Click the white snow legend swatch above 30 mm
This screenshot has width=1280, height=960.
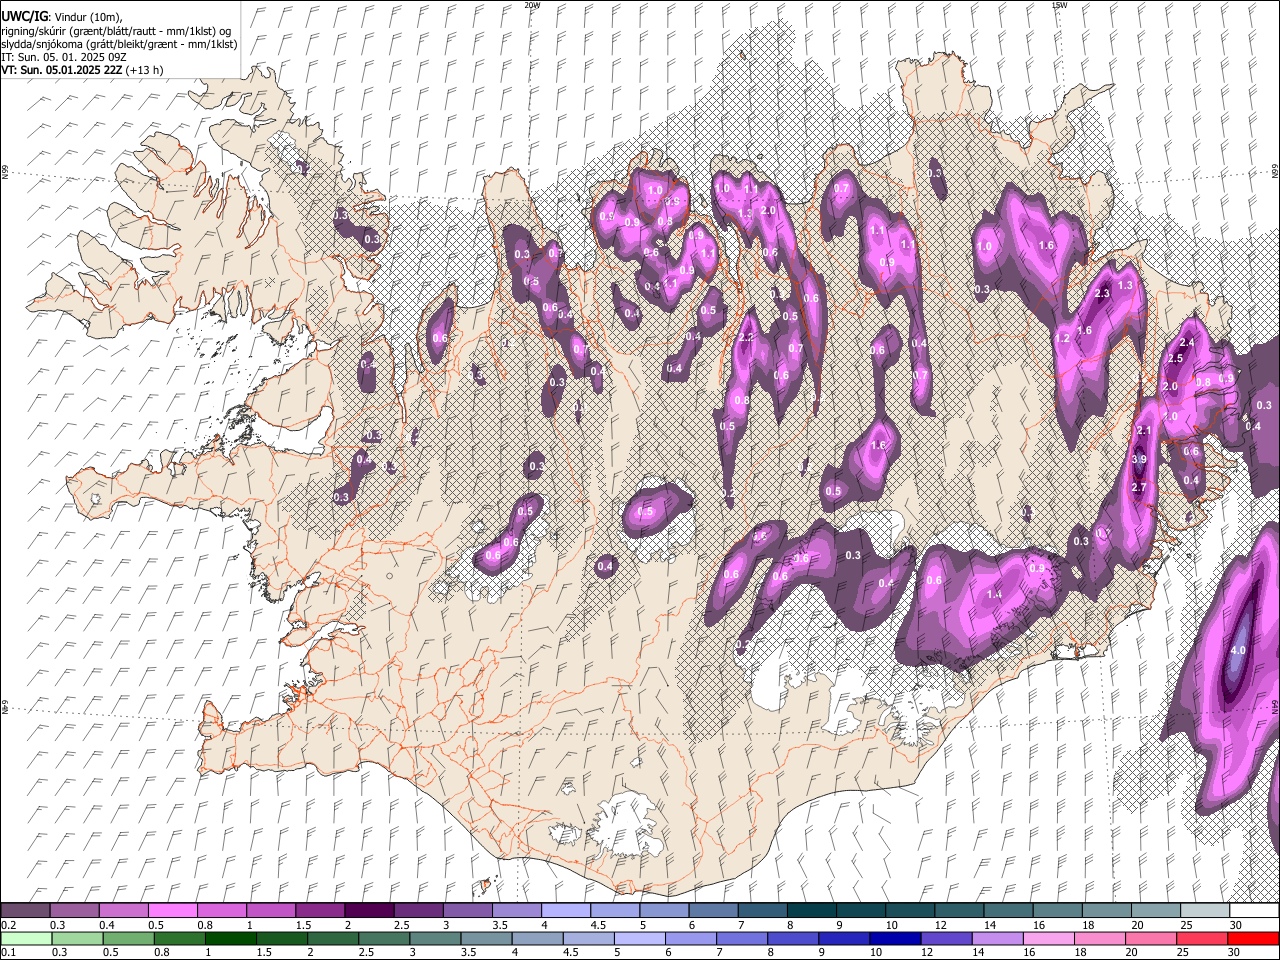pos(1253,911)
